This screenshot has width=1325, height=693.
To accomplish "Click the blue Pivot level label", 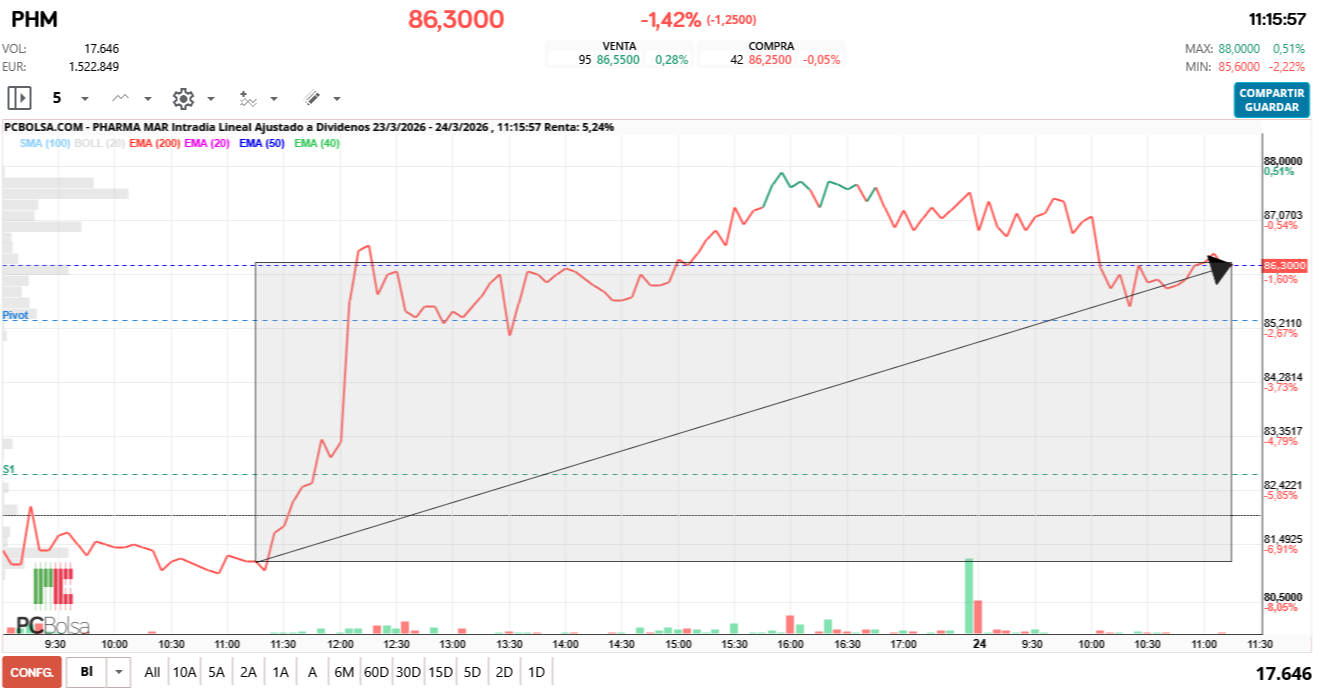I will click(15, 314).
